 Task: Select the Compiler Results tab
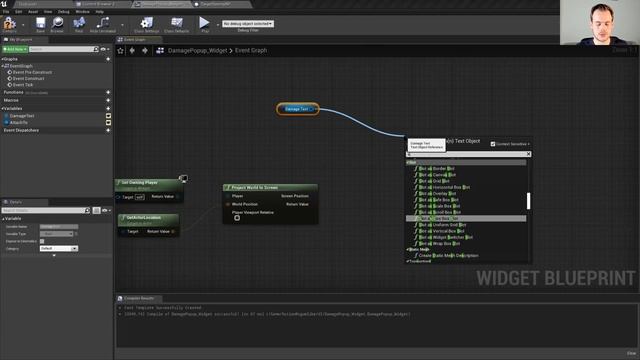[x=139, y=298]
